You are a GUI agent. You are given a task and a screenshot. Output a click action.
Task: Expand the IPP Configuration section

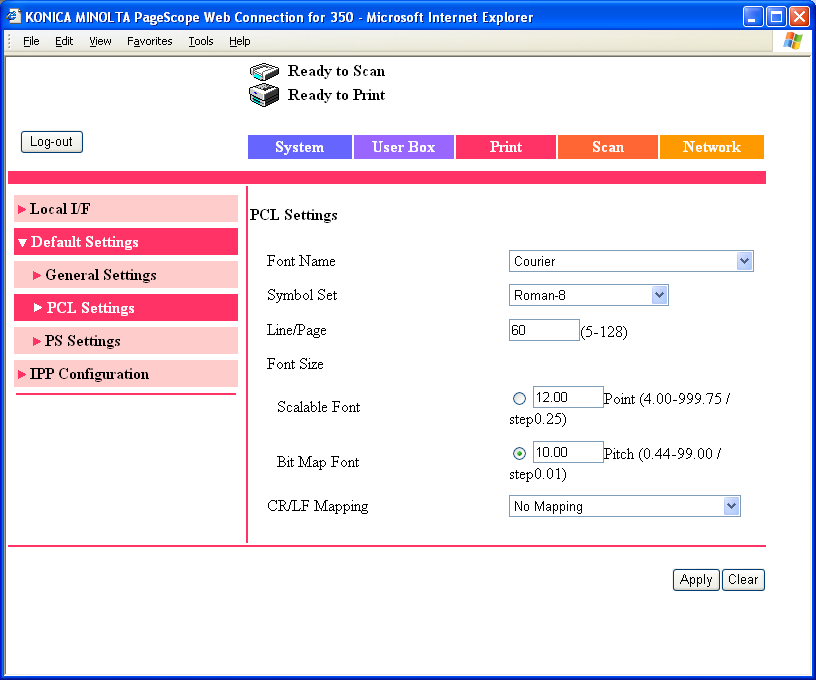pyautogui.click(x=126, y=374)
